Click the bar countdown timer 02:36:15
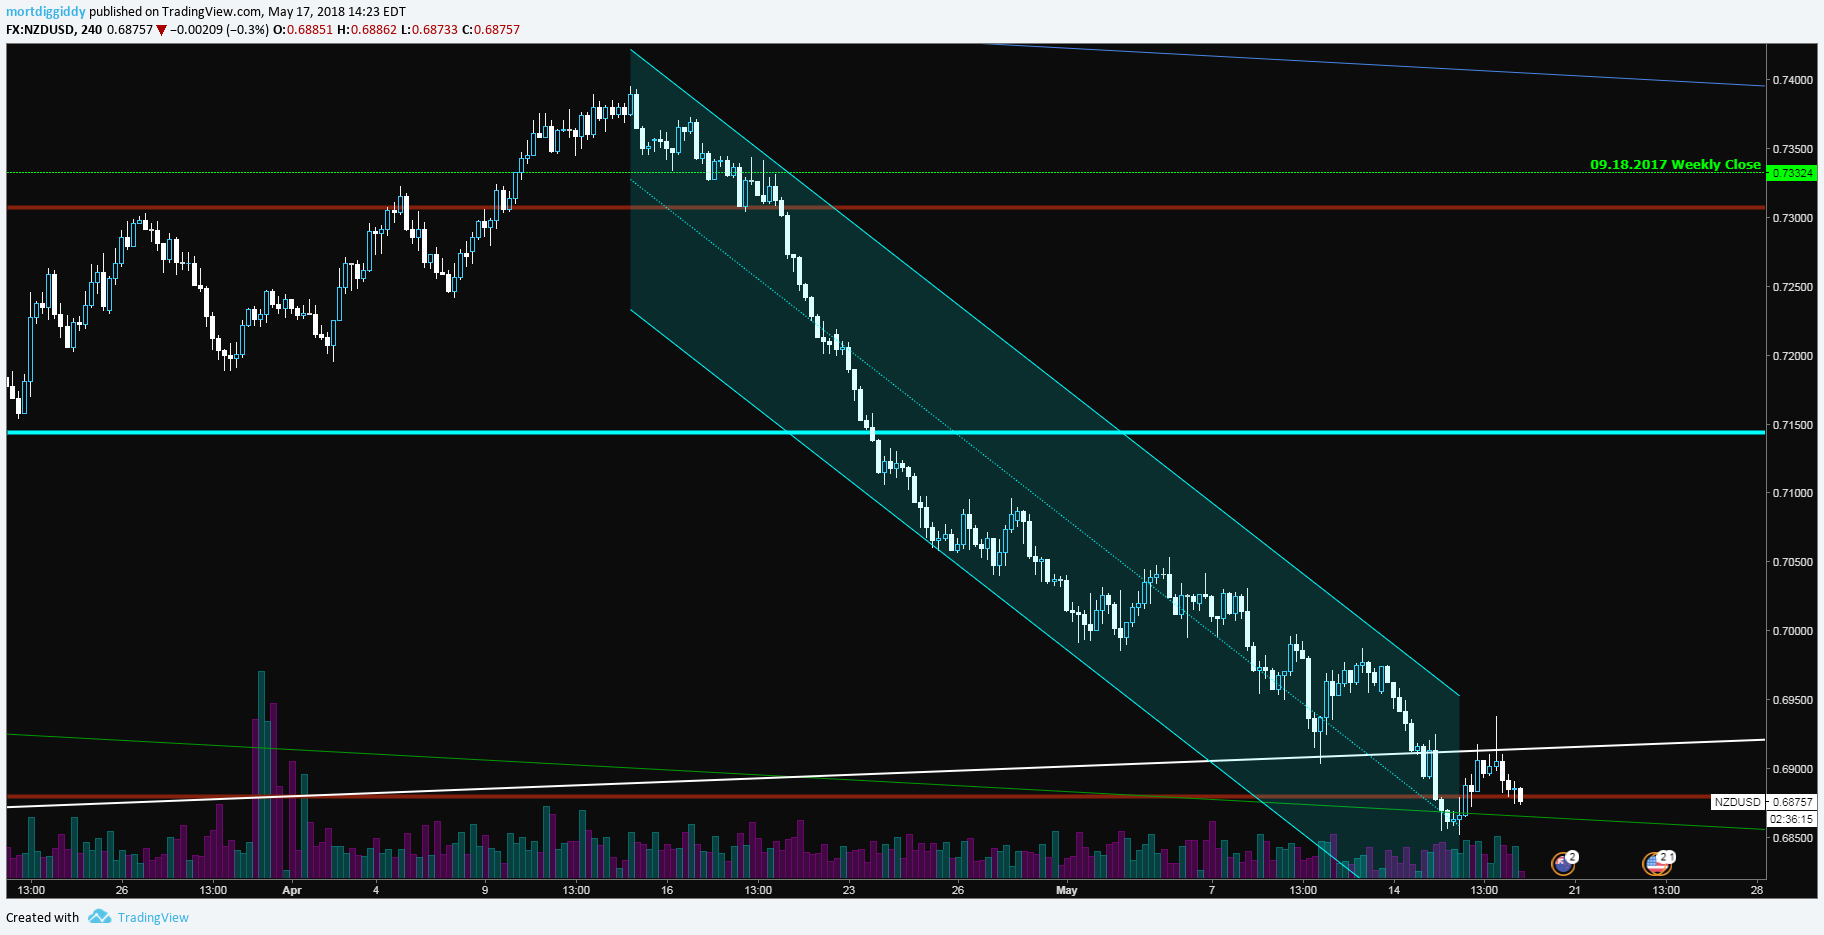 [x=1792, y=818]
